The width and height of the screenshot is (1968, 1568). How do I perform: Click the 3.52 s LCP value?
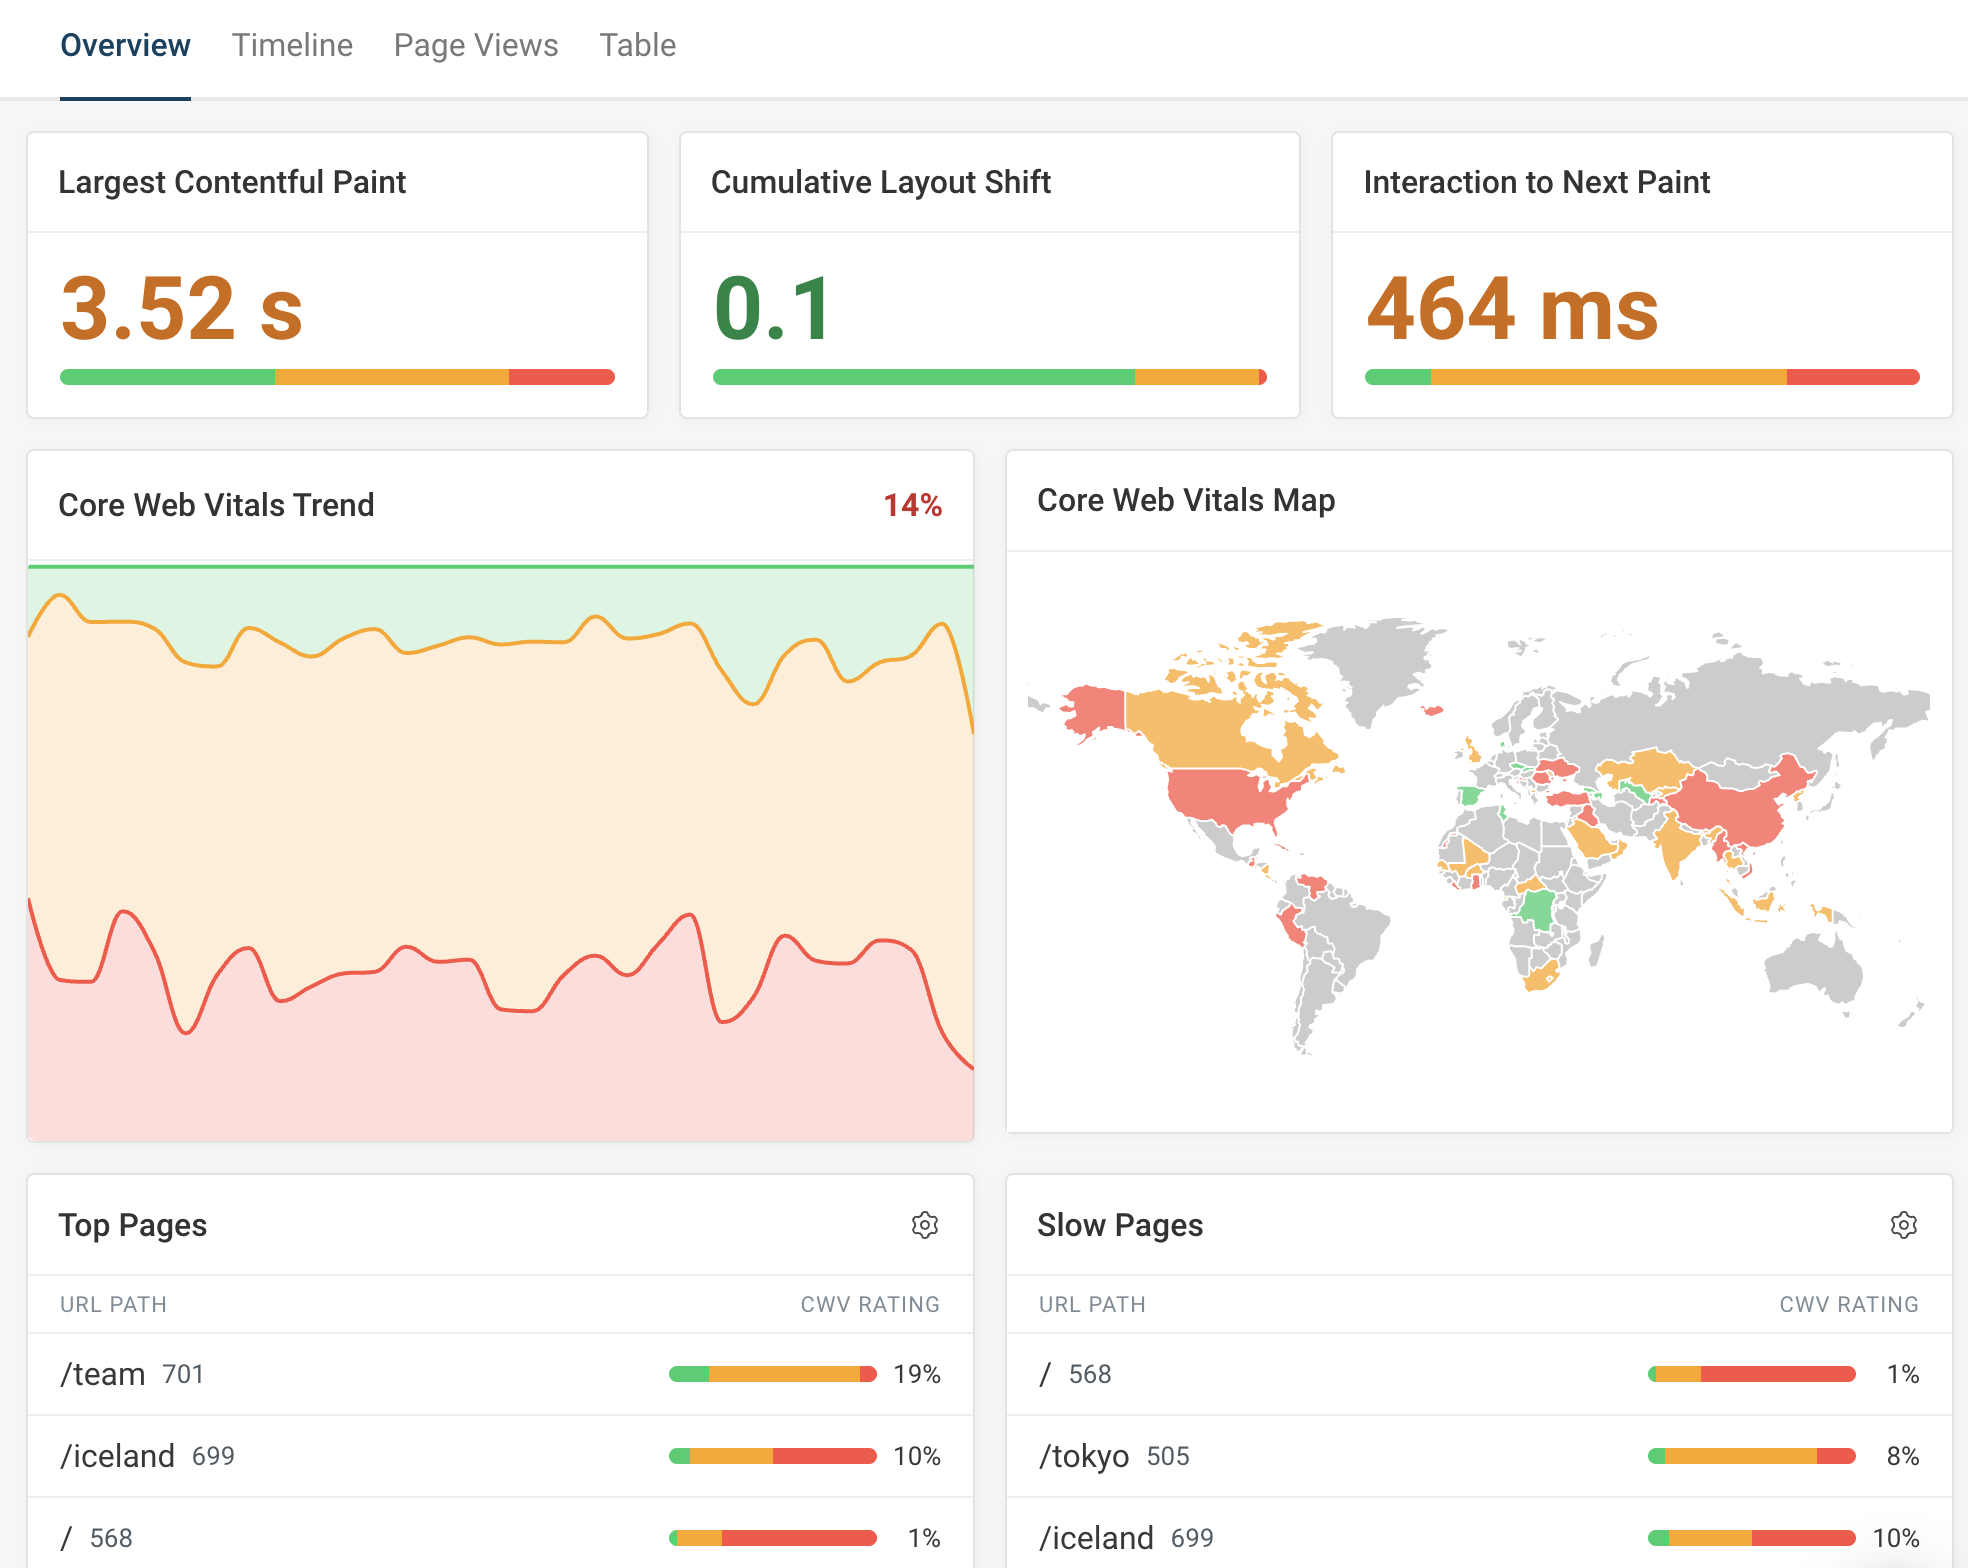pyautogui.click(x=182, y=309)
